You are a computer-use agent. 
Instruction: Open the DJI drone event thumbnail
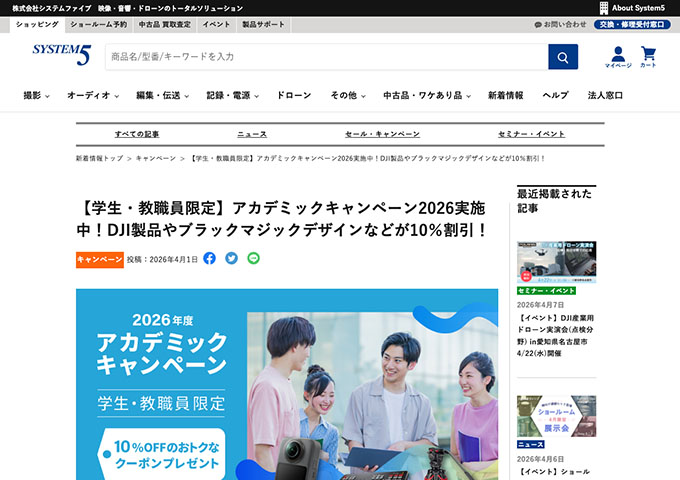tap(556, 262)
